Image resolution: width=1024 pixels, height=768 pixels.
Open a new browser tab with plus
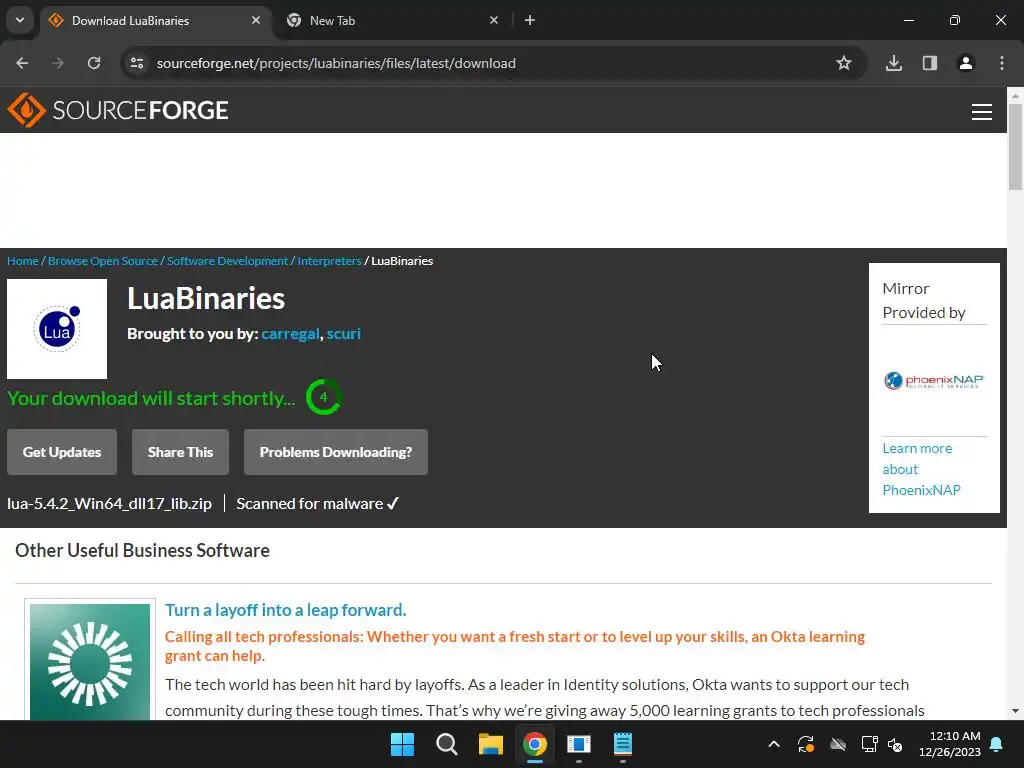(x=530, y=20)
